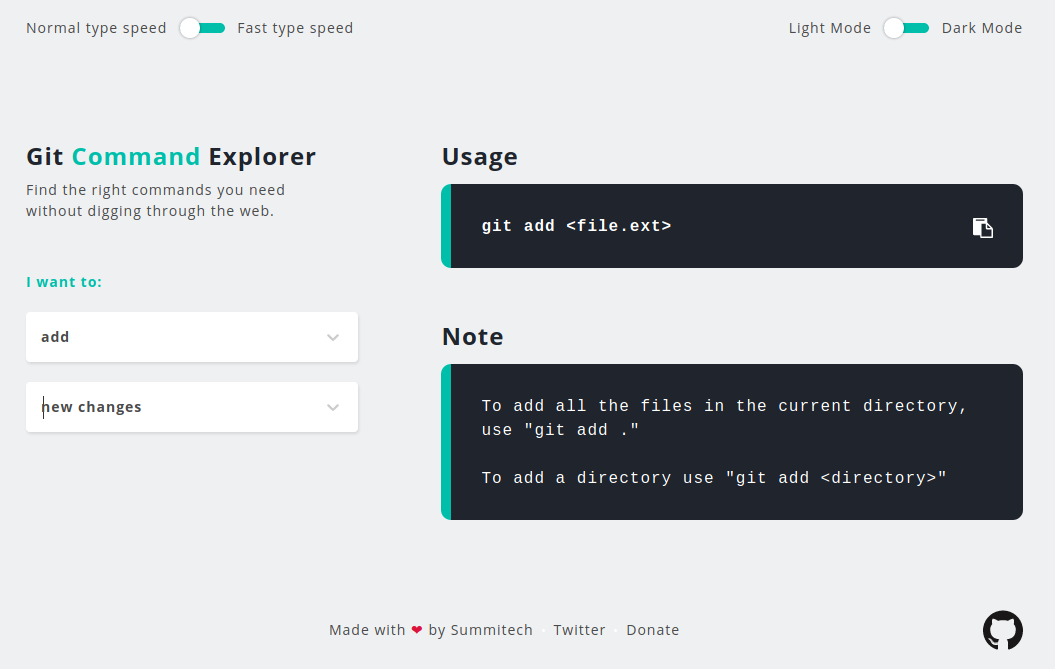Open the 'add' action dropdown
Viewport: 1055px width, 669px height.
(192, 337)
